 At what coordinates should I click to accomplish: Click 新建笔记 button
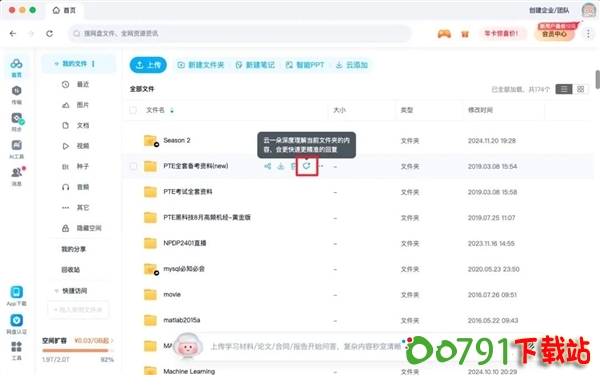(x=255, y=65)
